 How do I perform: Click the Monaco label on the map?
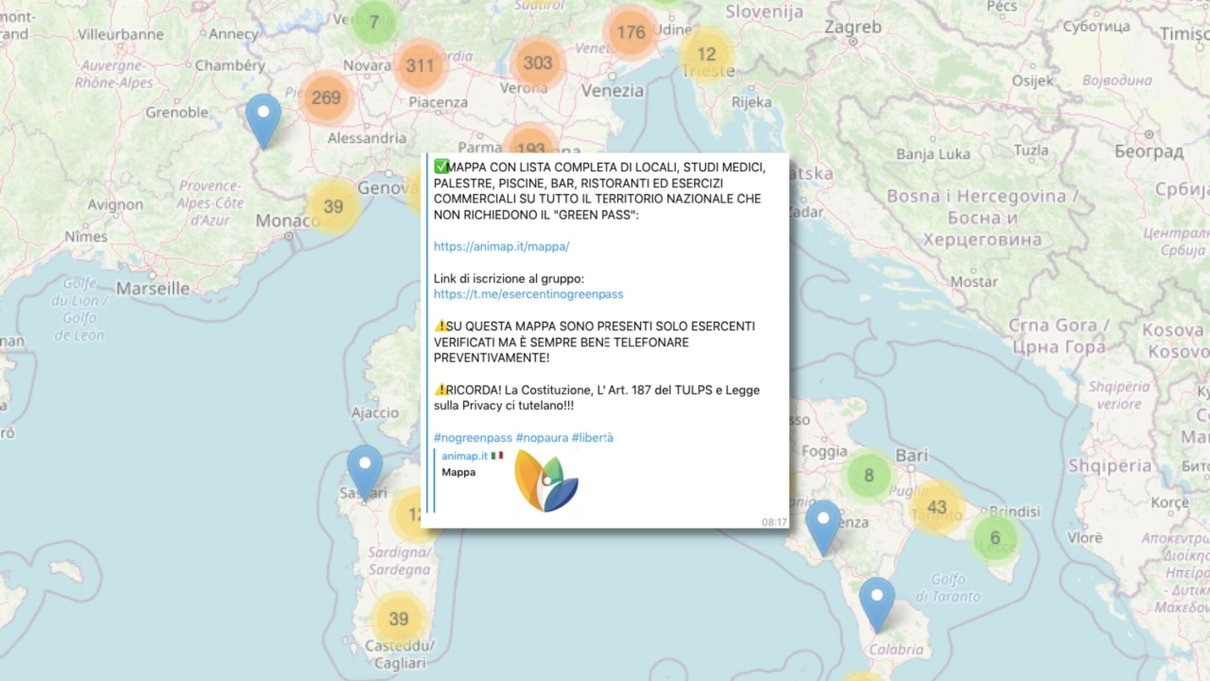coord(288,220)
